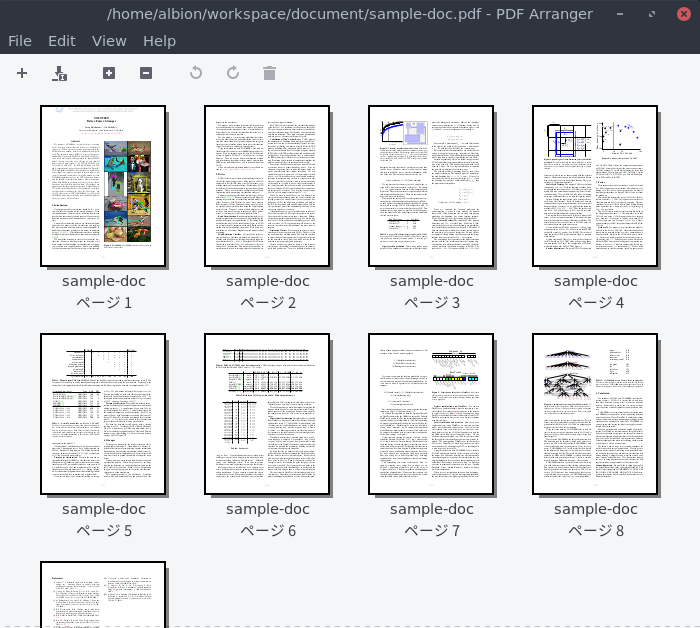The height and width of the screenshot is (628, 700).
Task: Select the page 2 thumbnail
Action: (266, 186)
